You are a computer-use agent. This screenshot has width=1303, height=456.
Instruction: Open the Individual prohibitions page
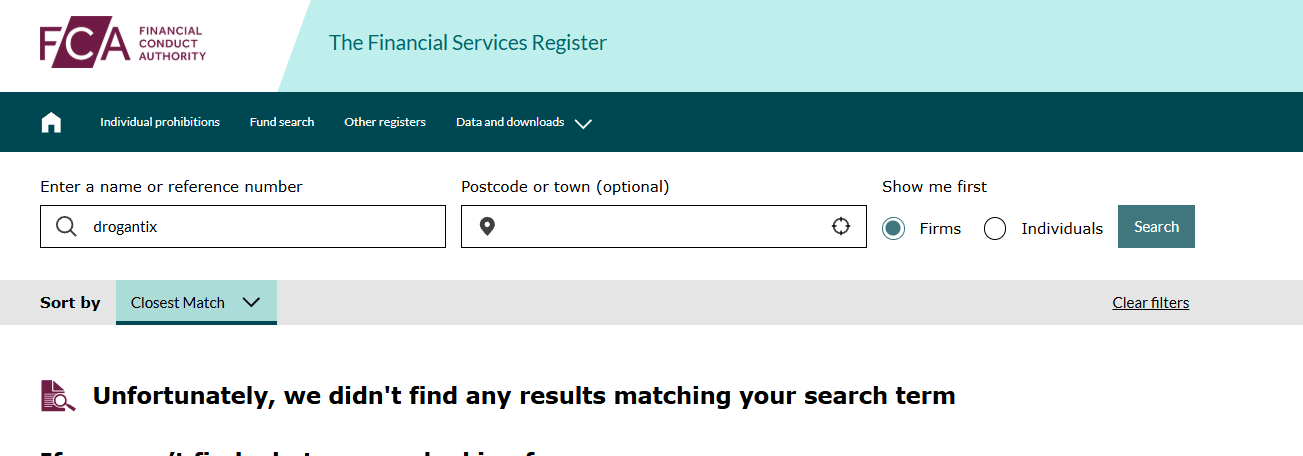(160, 122)
